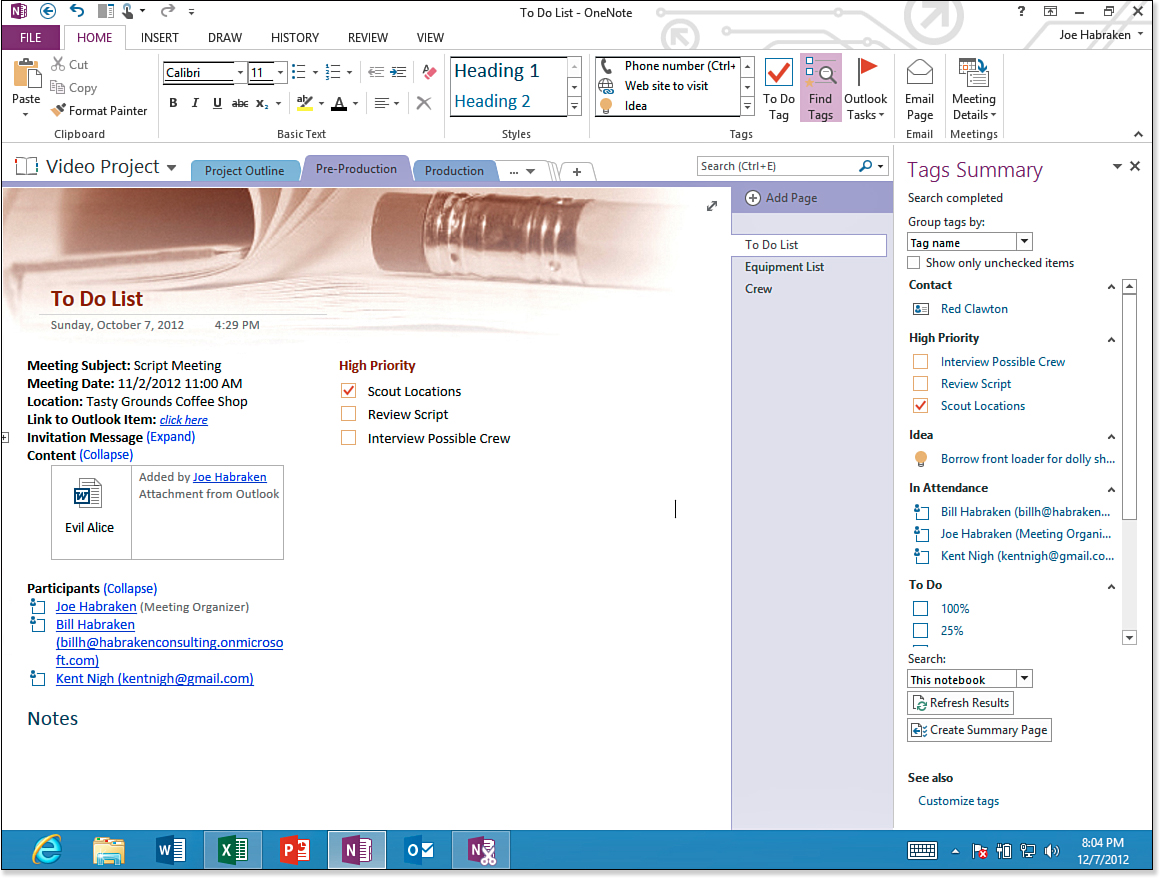Open the Video Project notebook dropdown
1160x878 pixels.
coord(171,168)
